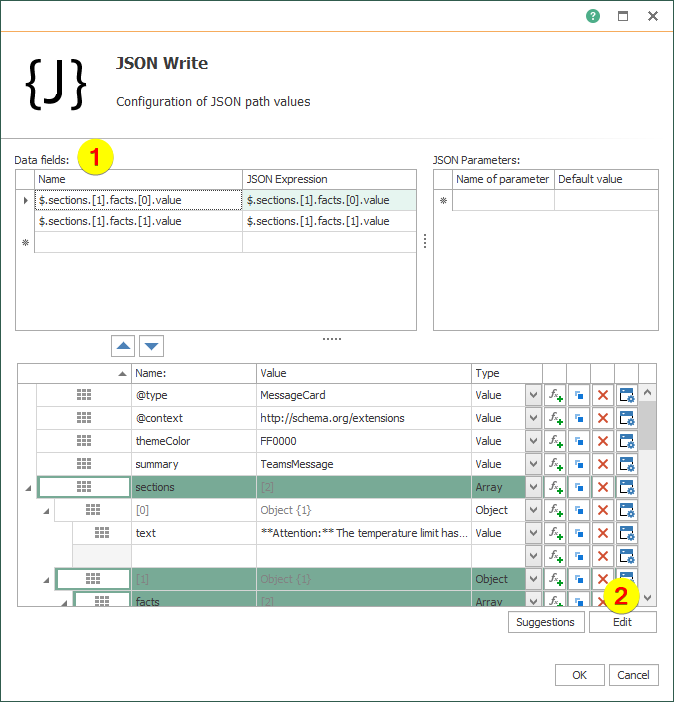Move the data field down with the arrow
The image size is (674, 702).
(151, 346)
